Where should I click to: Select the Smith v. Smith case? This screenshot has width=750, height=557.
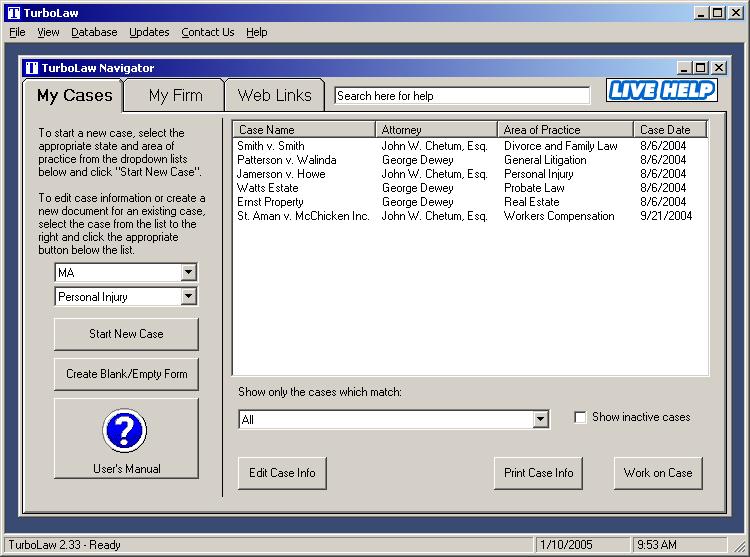(271, 146)
